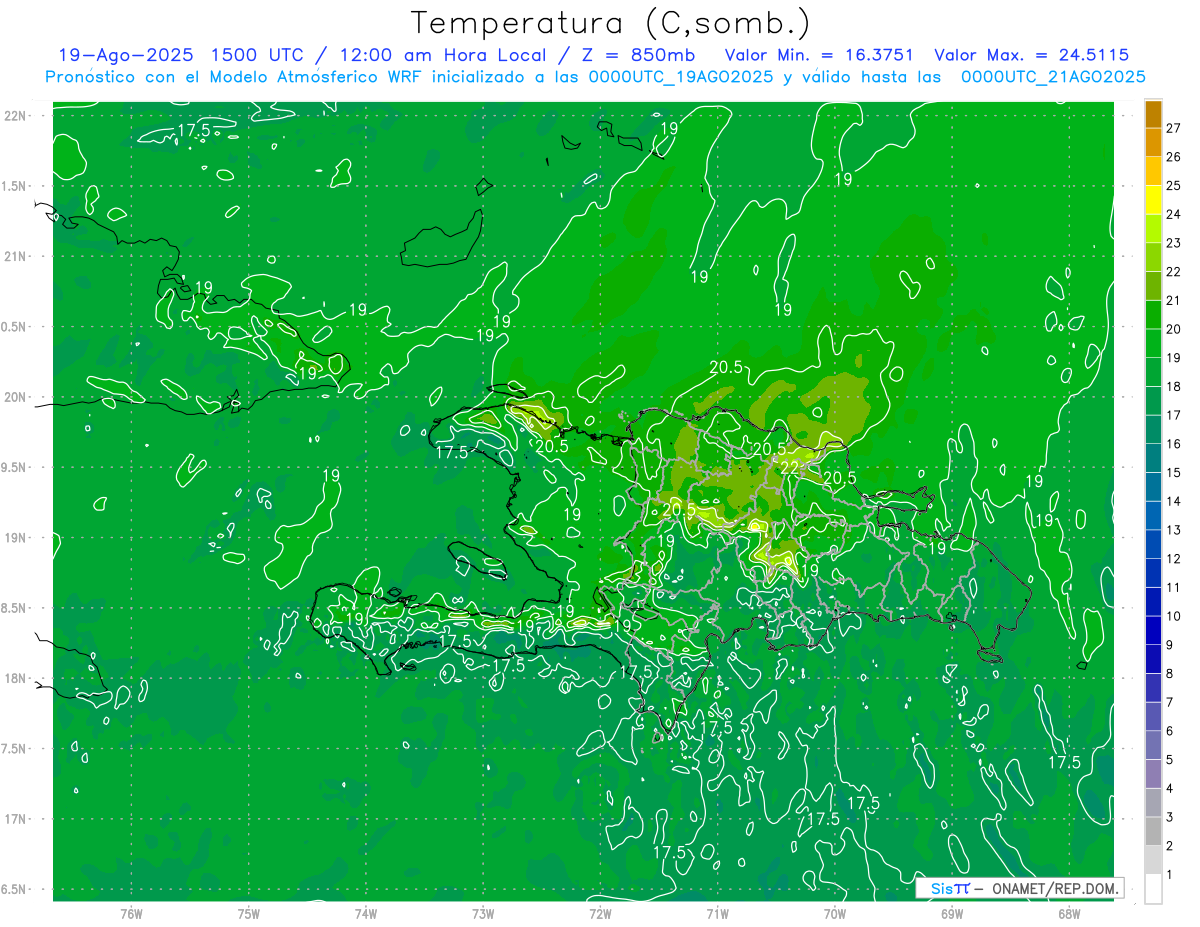
Task: Click the '72W' longitude axis label
Action: [600, 914]
